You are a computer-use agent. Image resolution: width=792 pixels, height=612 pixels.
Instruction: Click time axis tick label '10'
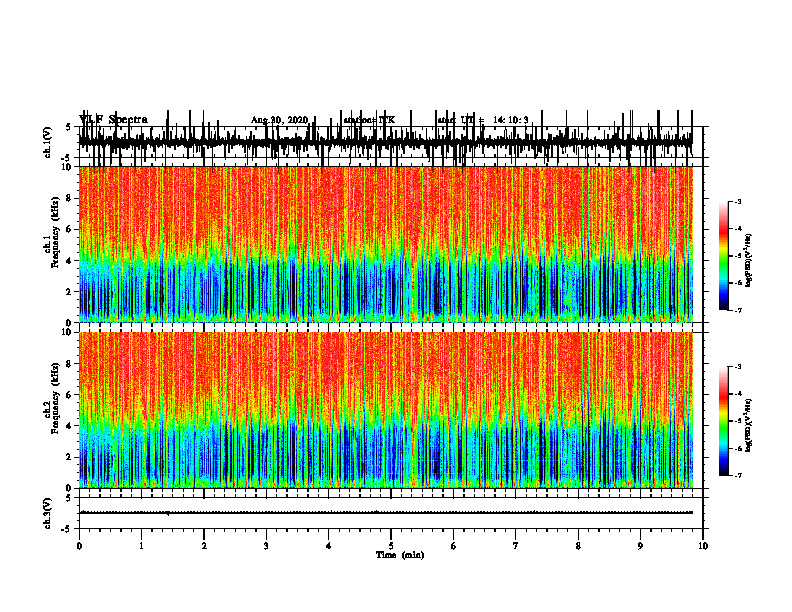pos(703,546)
